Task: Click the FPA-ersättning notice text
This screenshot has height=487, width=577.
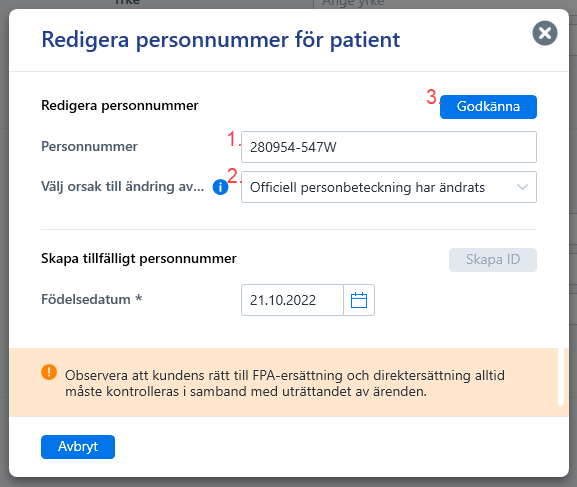Action: (285, 383)
